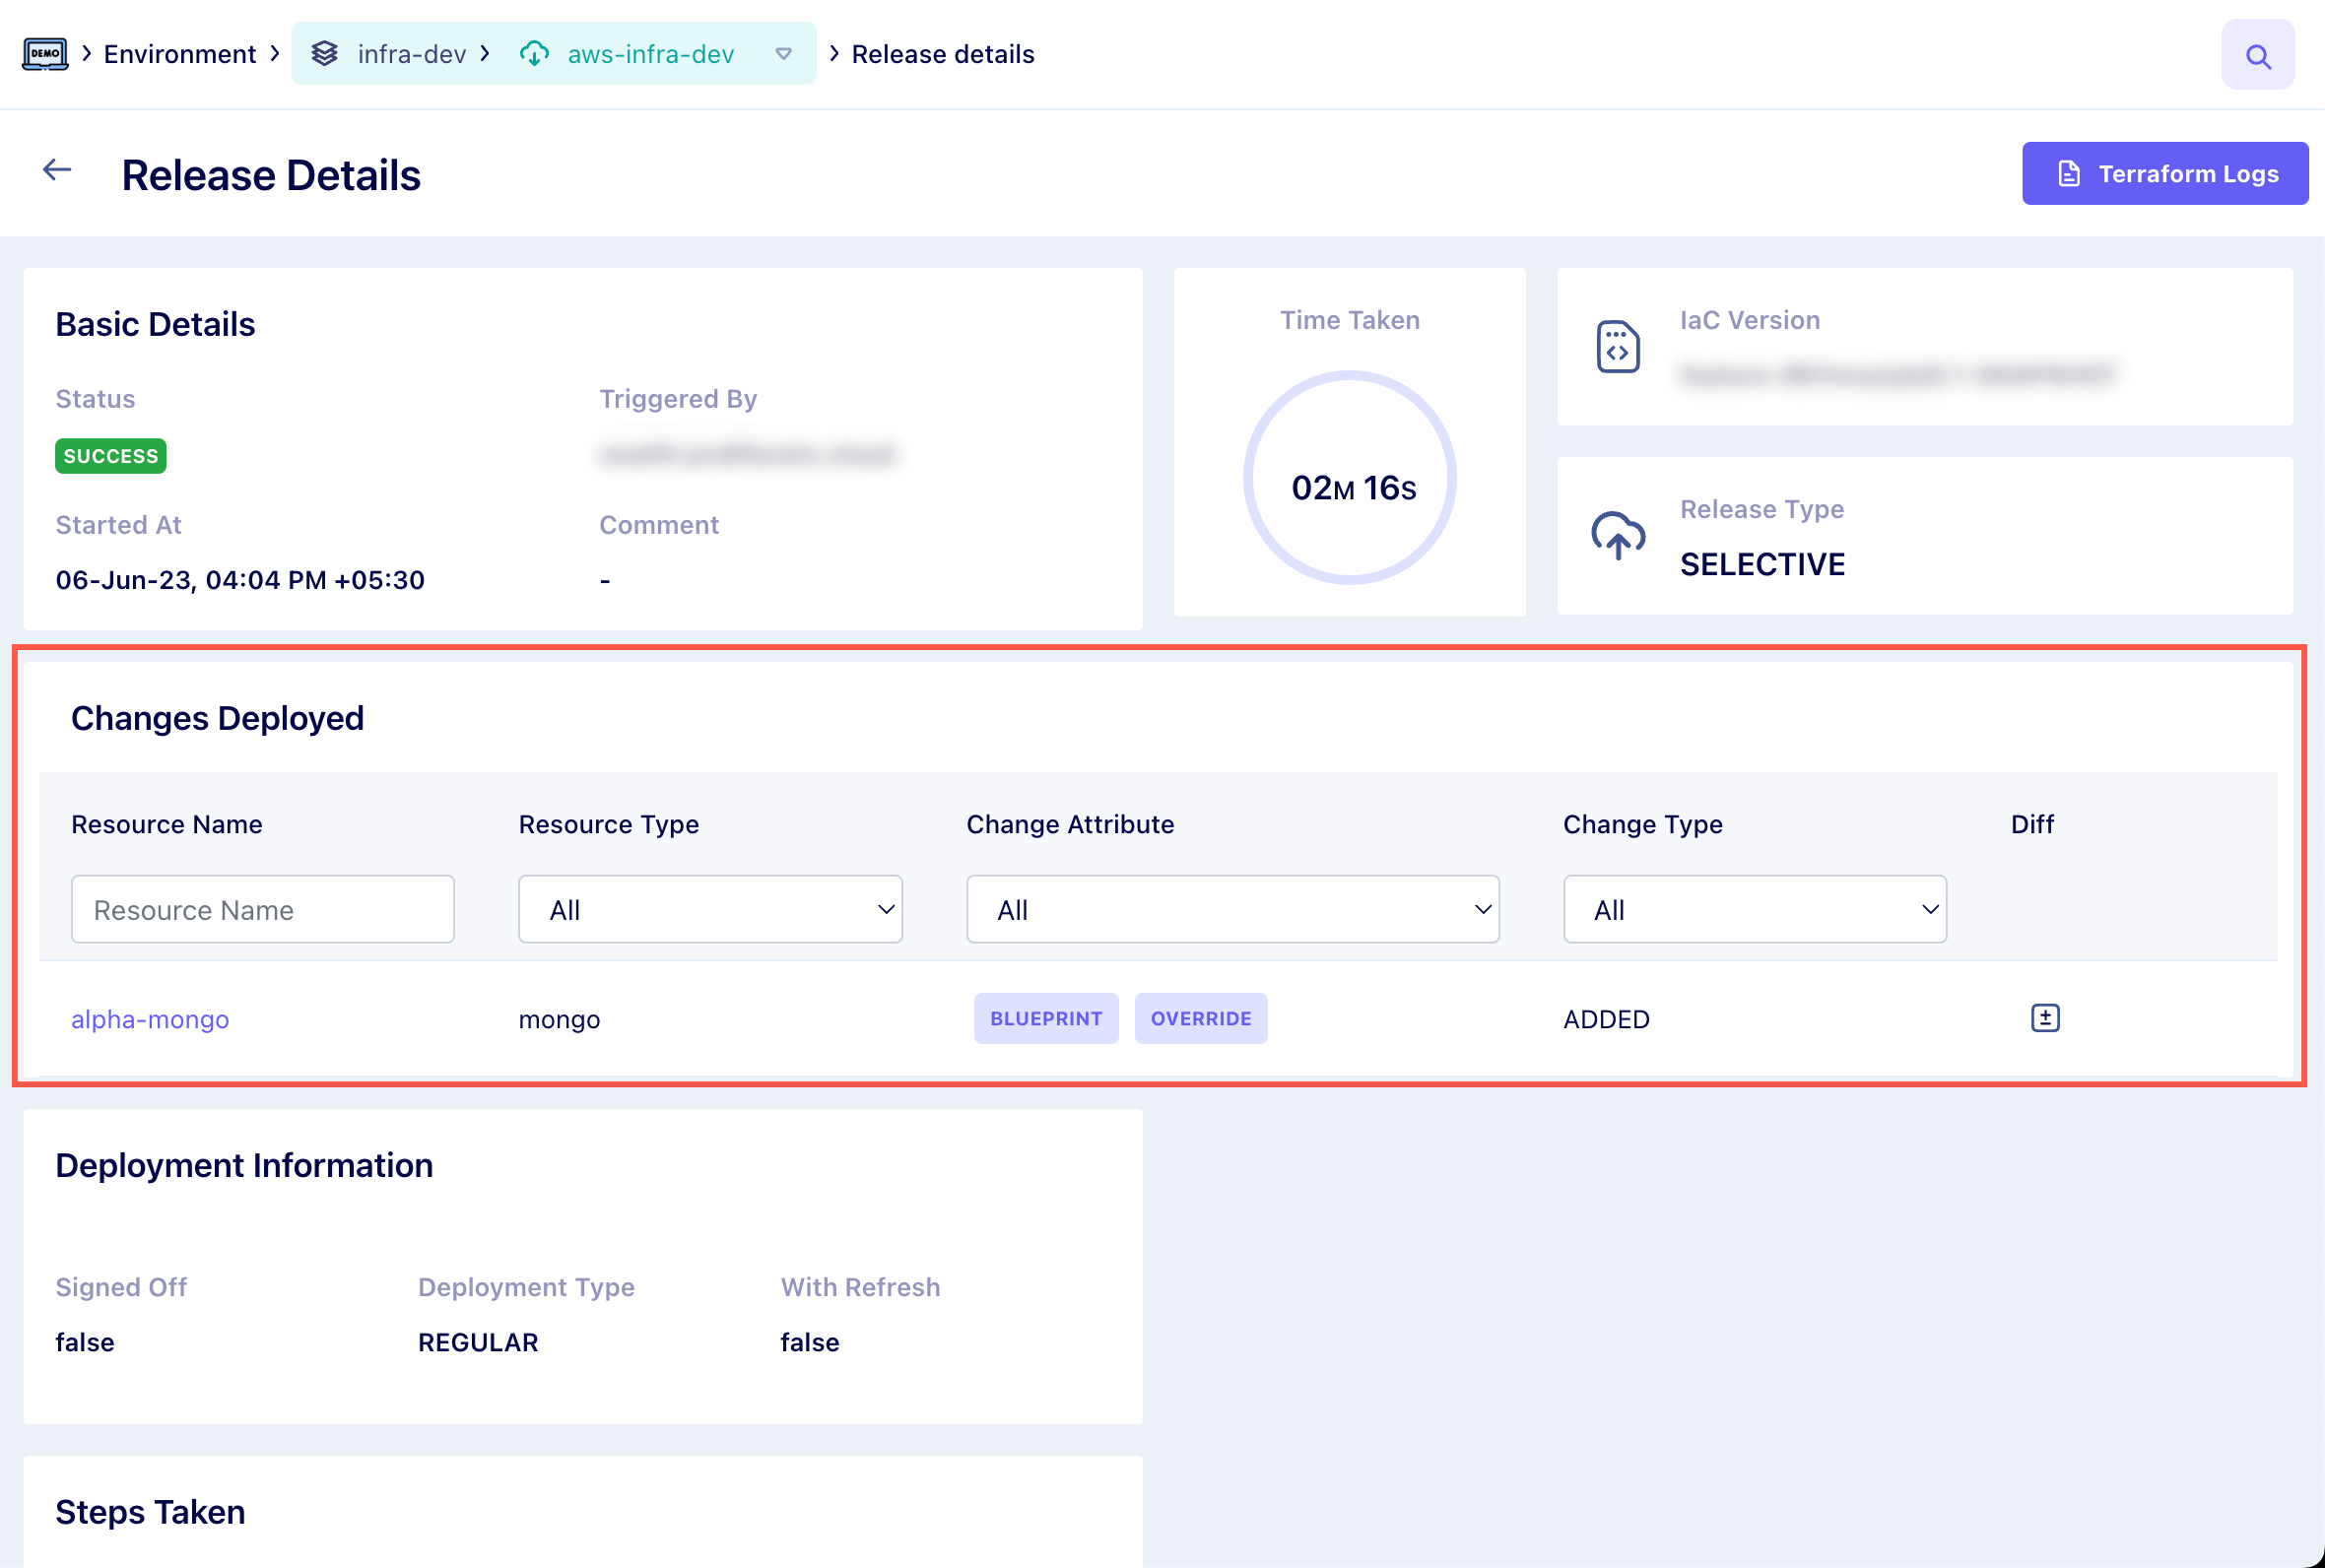Click the back arrow beside Release Details
The image size is (2325, 1568).
pos(57,171)
